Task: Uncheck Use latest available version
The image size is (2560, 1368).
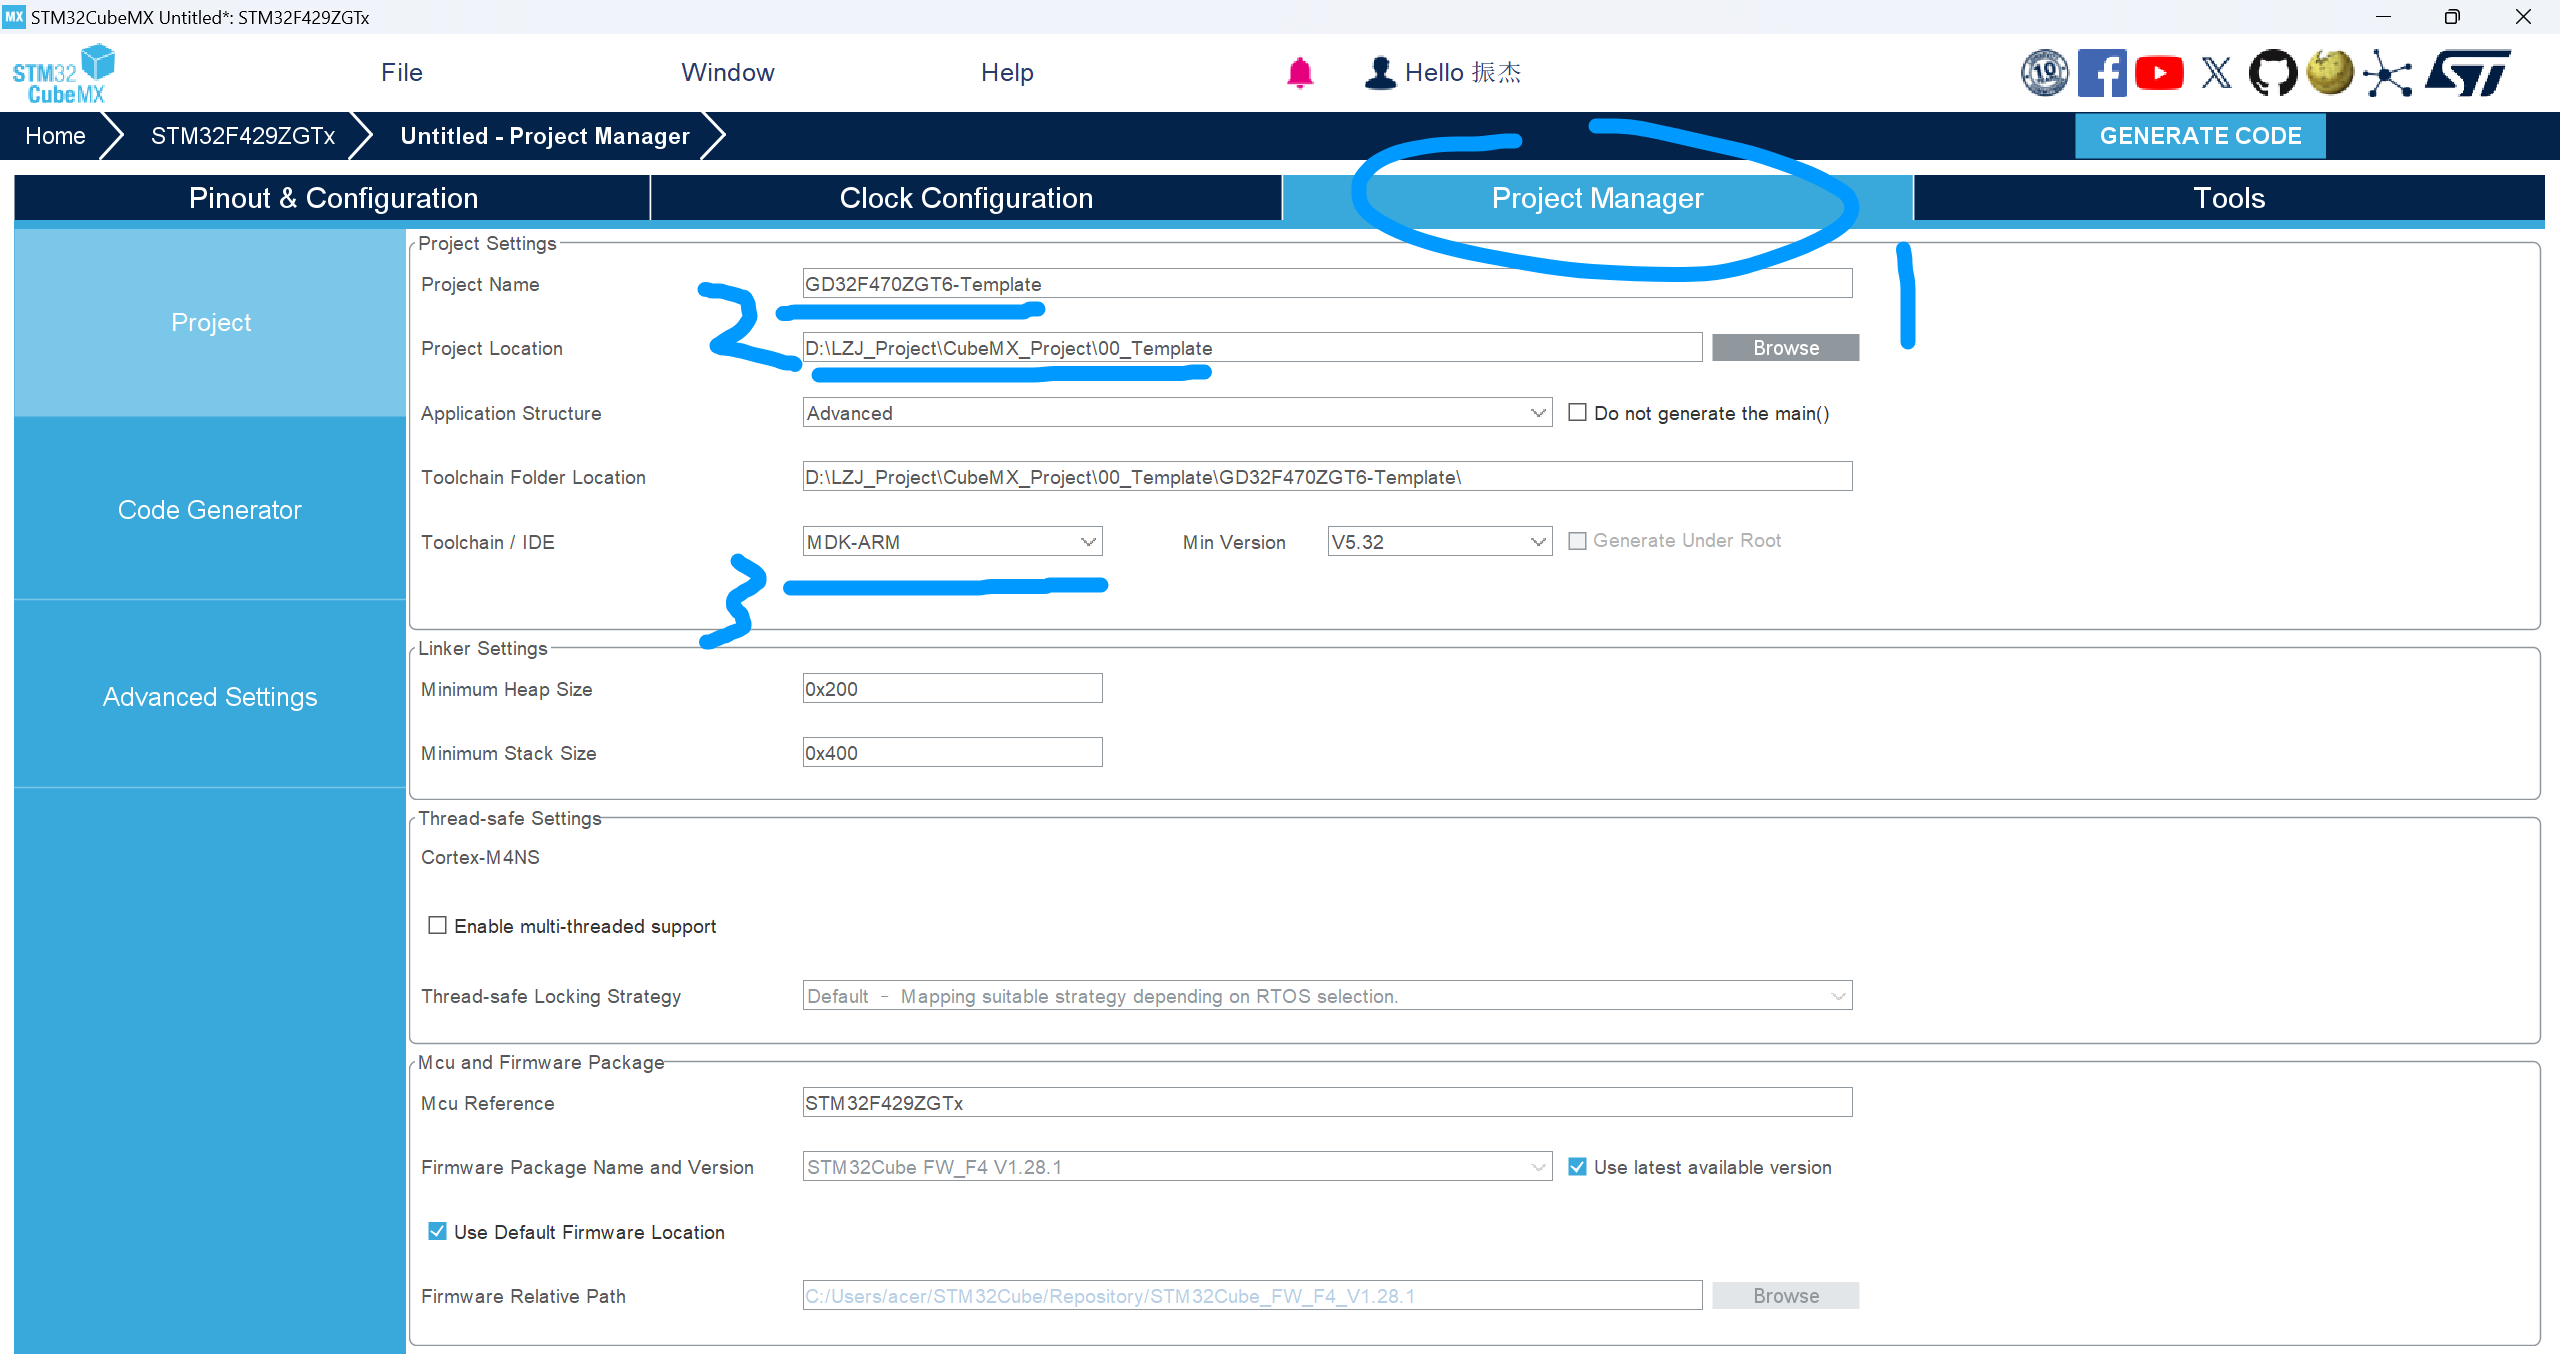Action: point(1577,1167)
